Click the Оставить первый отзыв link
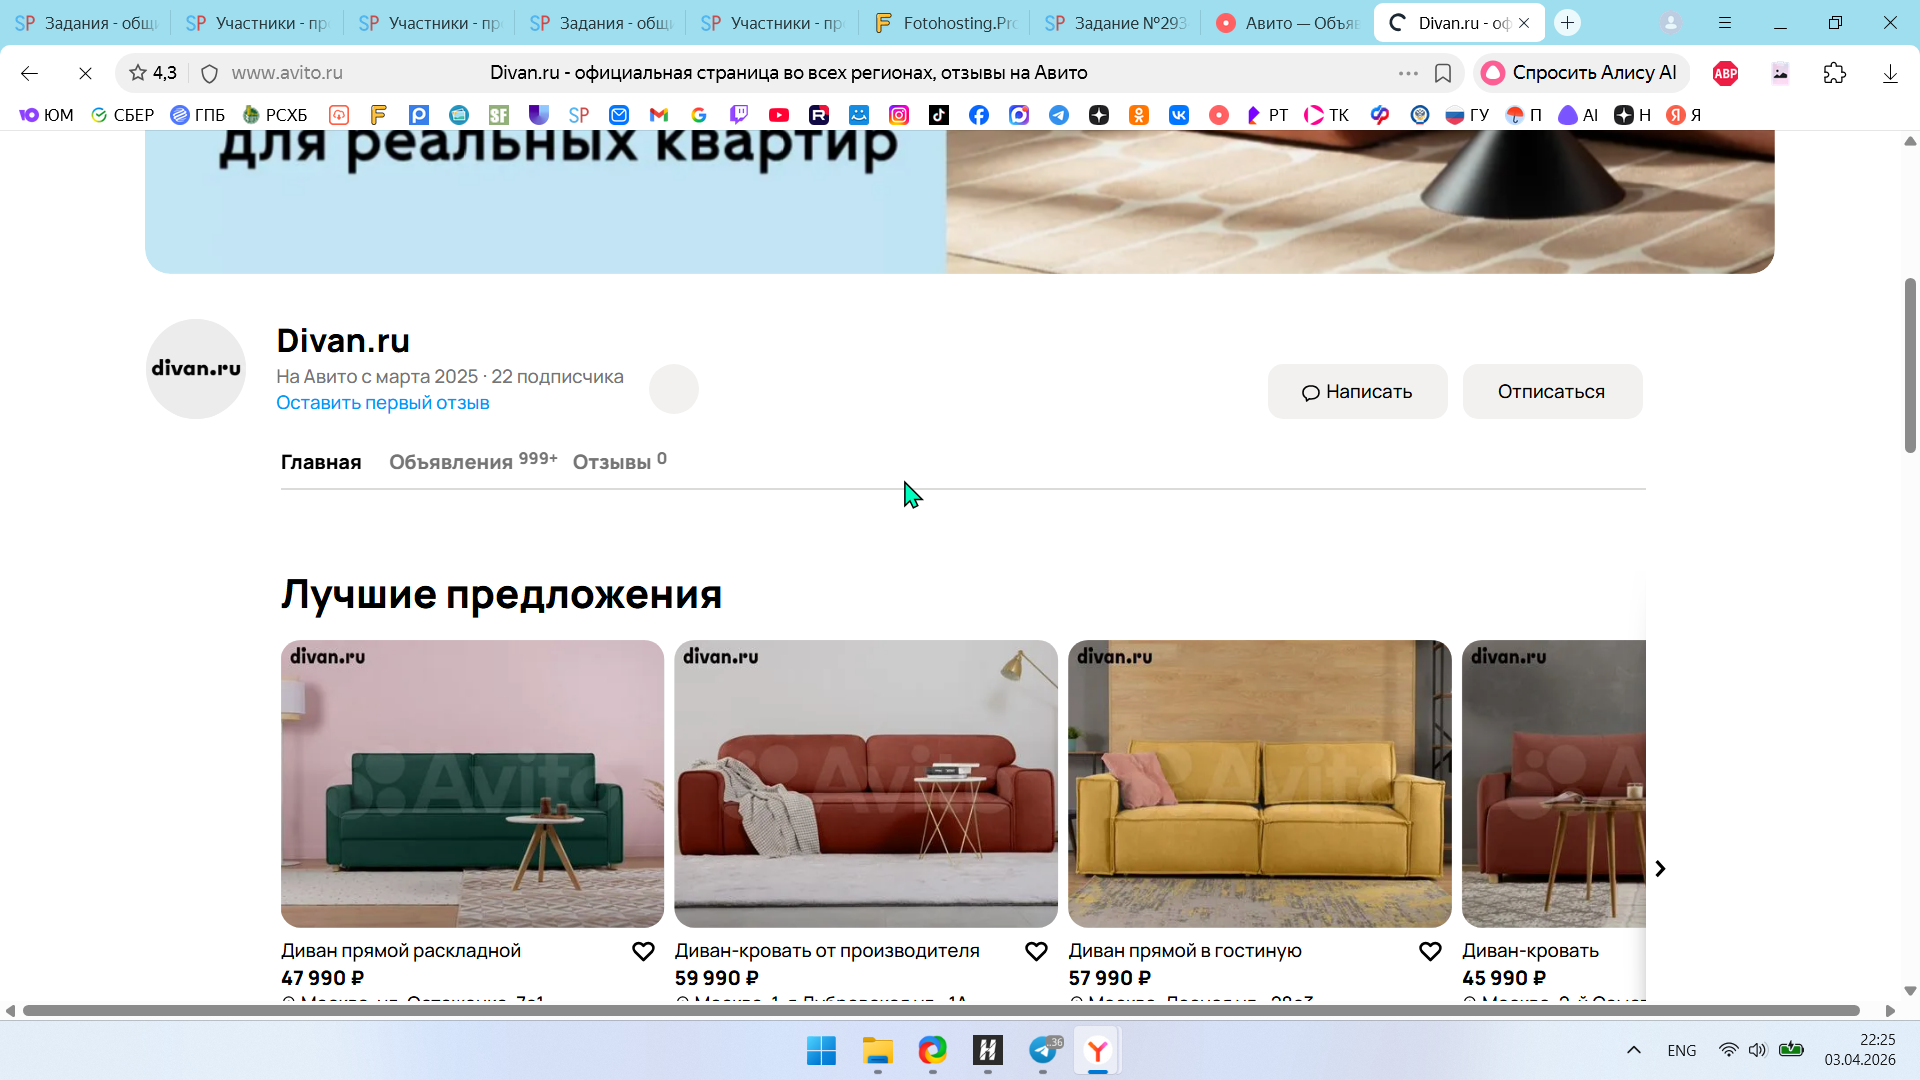This screenshot has width=1920, height=1080. (382, 402)
